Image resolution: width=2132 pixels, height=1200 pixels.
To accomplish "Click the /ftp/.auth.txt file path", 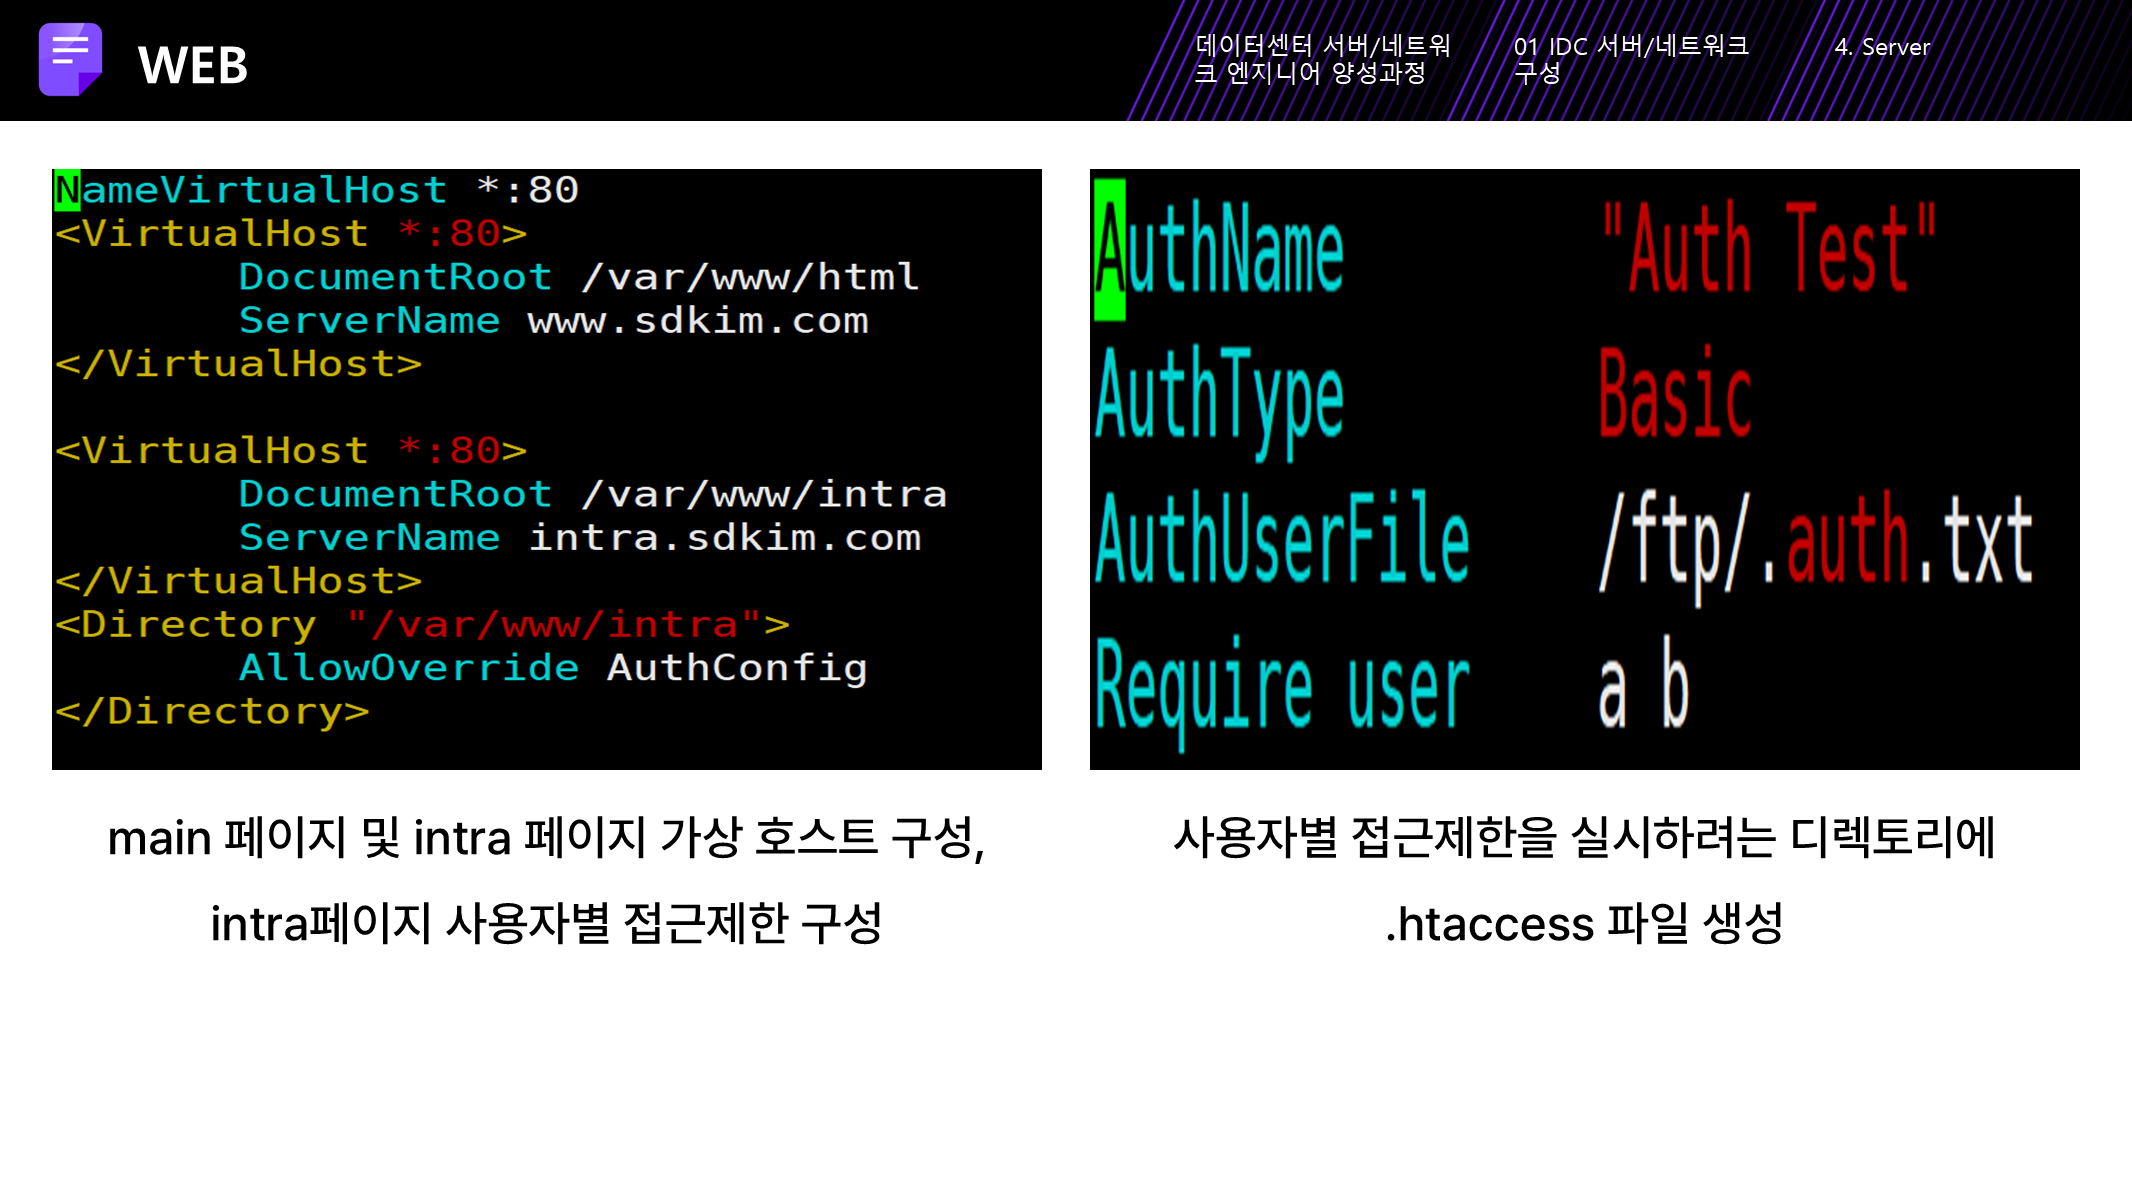I will coord(1814,542).
